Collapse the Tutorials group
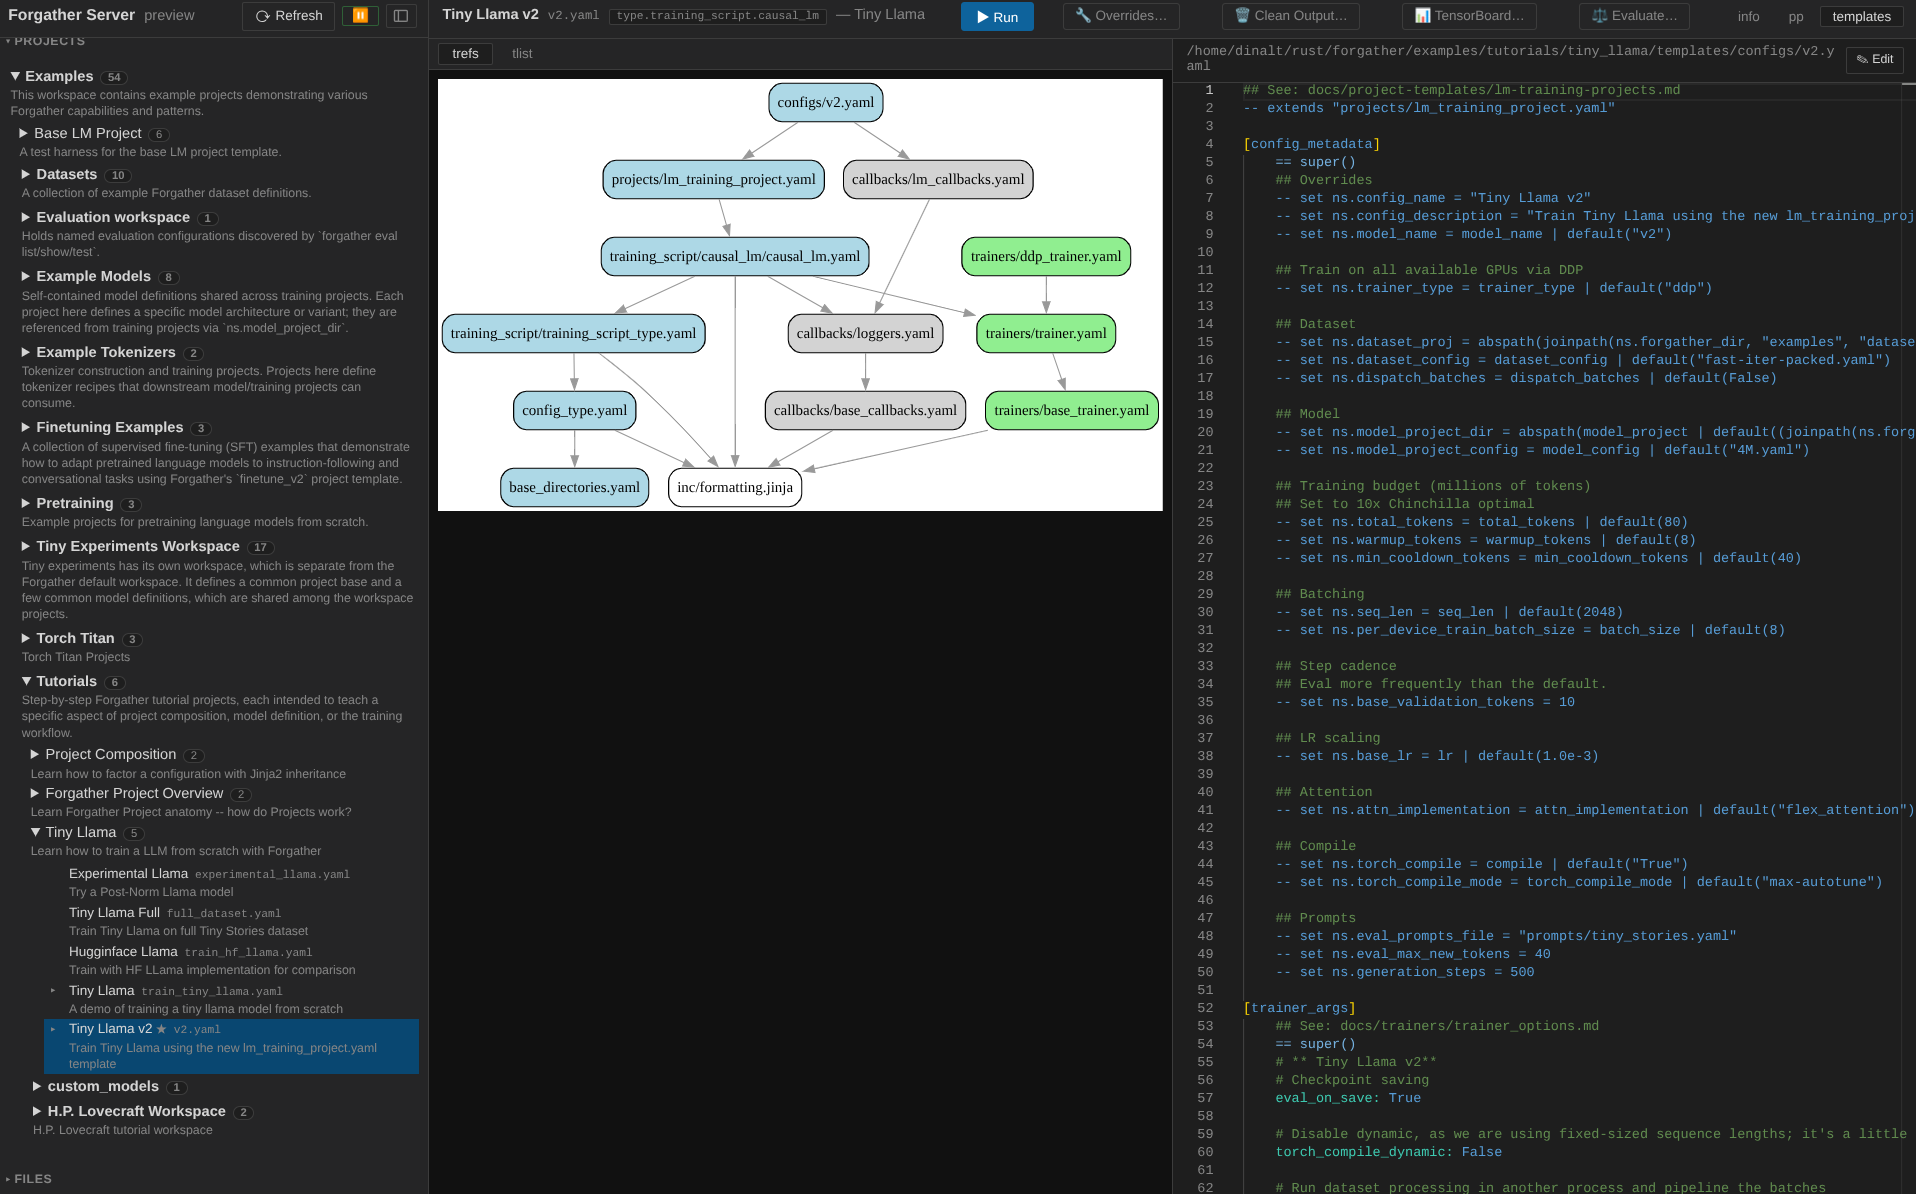The image size is (1916, 1194). 26,681
